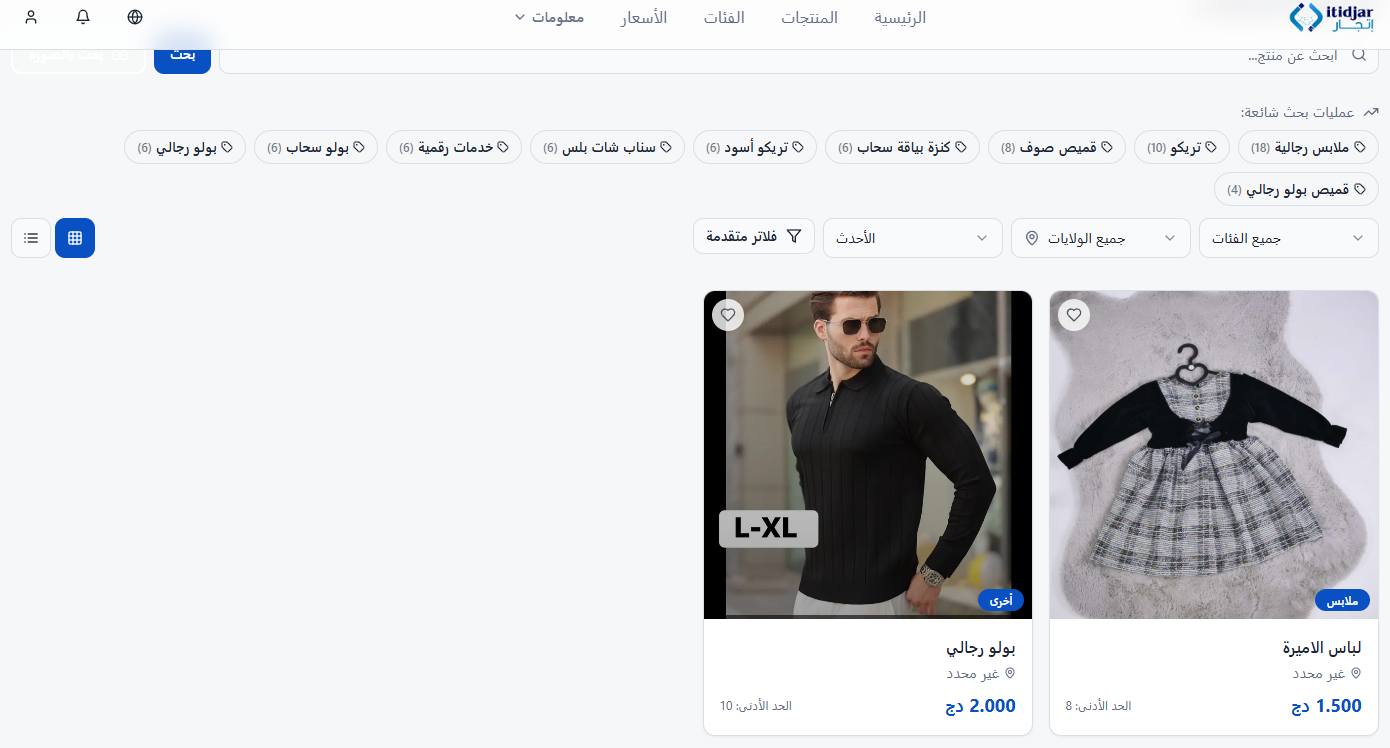Image resolution: width=1390 pixels, height=748 pixels.
Task: Go to the المنتجات menu item
Action: pos(810,17)
